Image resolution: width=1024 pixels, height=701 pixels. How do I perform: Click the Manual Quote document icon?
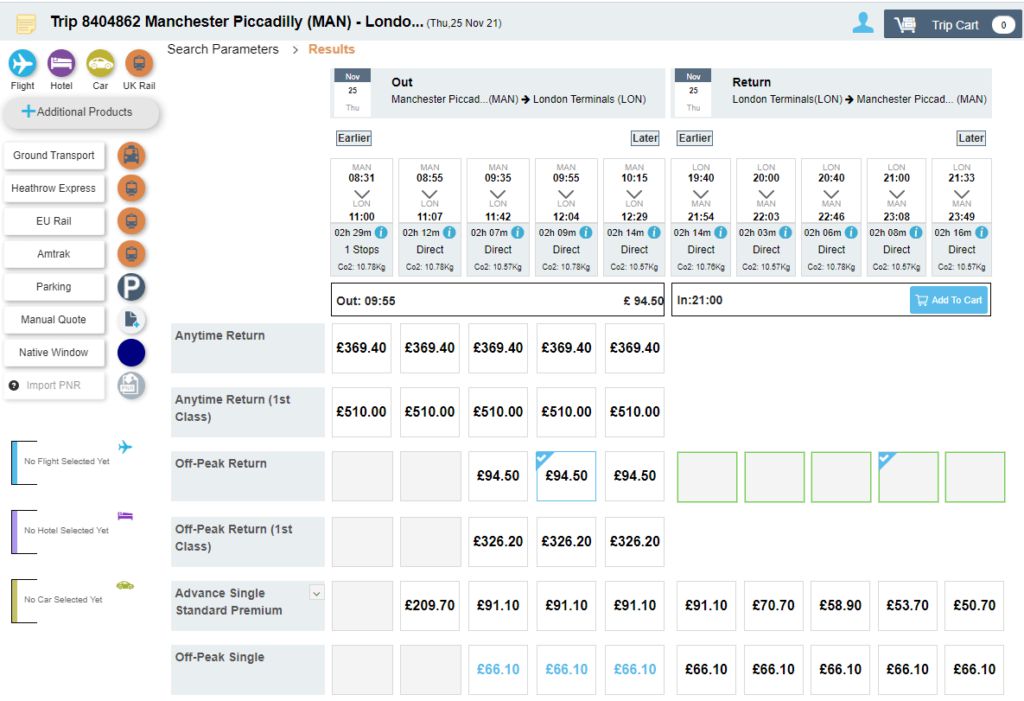pyautogui.click(x=131, y=320)
